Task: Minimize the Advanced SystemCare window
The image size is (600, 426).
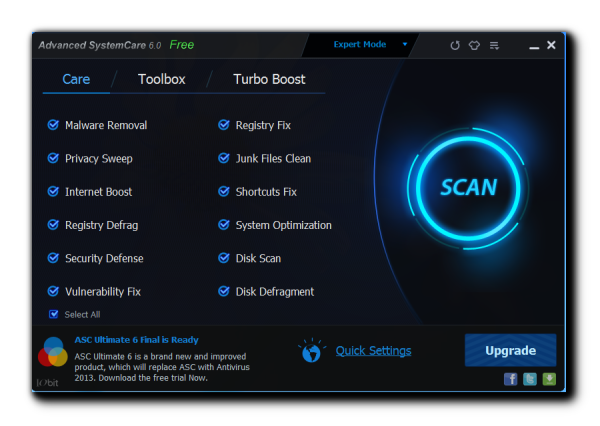Action: (534, 47)
